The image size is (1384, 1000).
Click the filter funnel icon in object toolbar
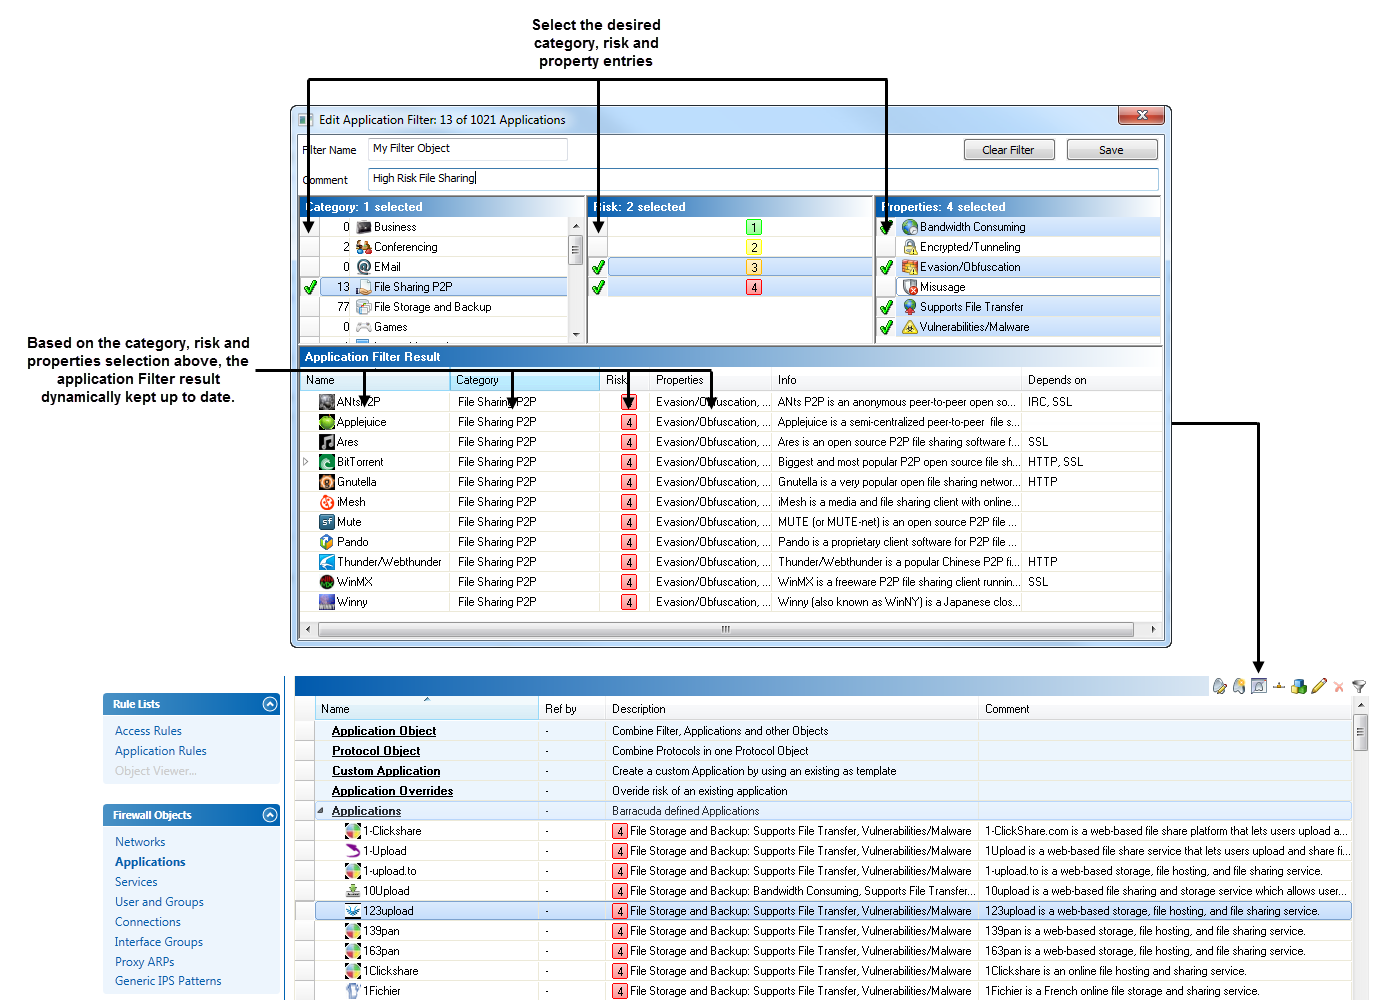(1358, 686)
